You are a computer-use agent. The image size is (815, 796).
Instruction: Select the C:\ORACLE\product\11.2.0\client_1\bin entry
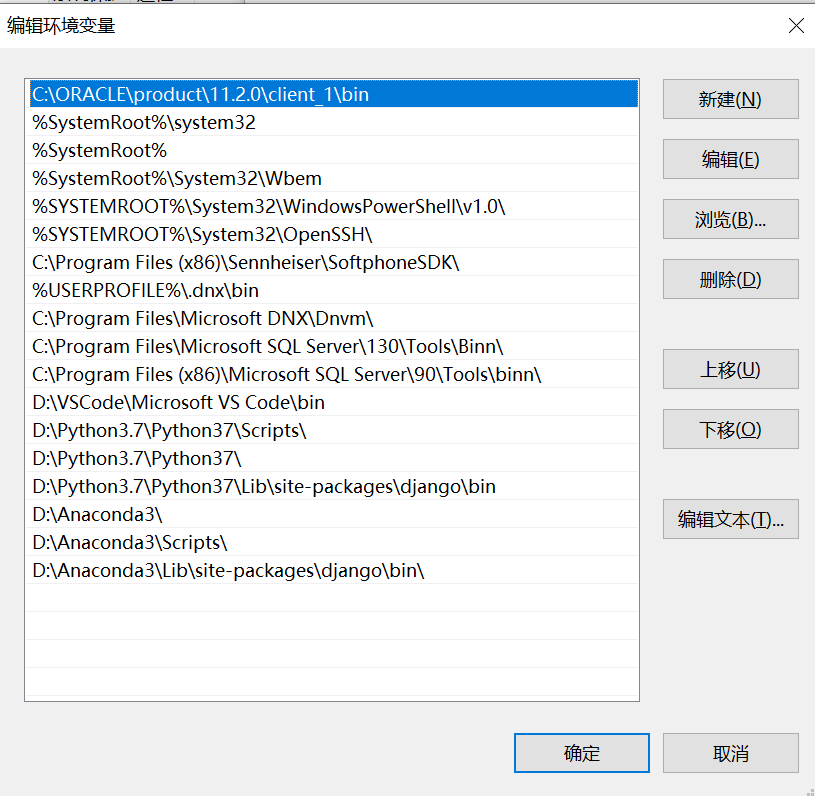334,94
